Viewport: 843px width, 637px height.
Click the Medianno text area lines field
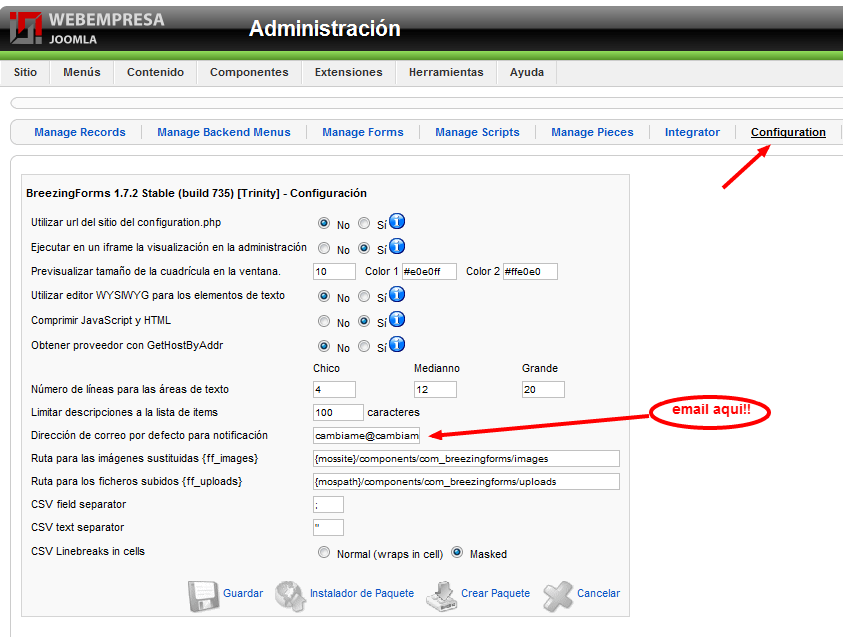pos(435,389)
